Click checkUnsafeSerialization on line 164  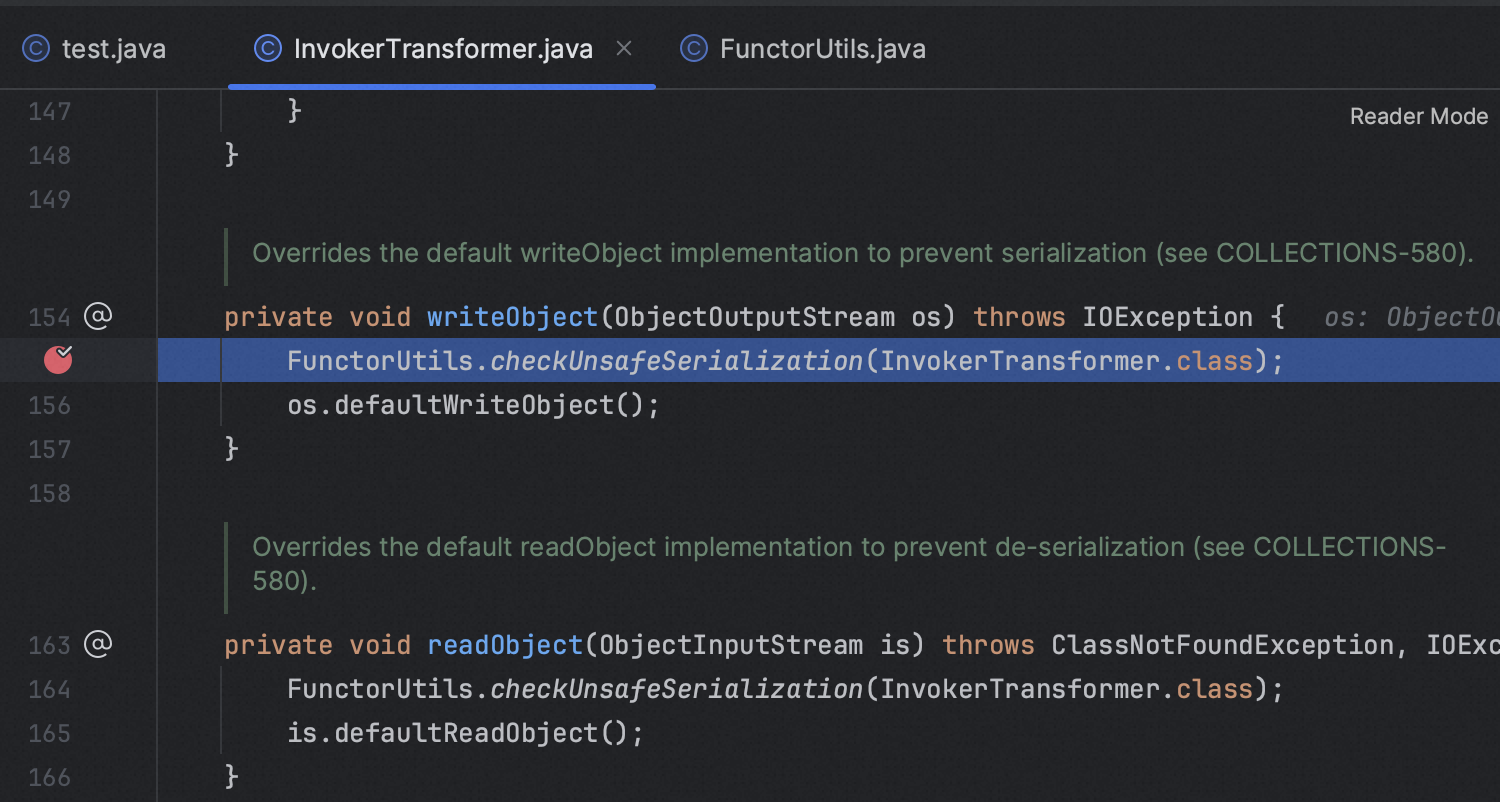point(676,689)
